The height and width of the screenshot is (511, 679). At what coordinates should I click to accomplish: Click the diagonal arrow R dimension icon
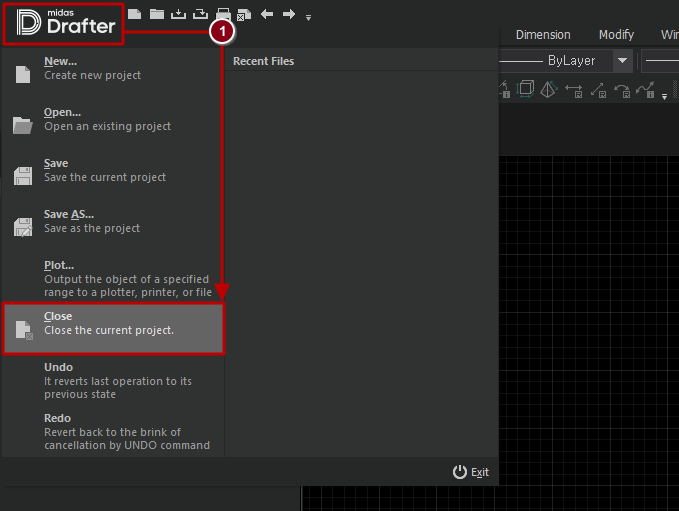click(598, 90)
